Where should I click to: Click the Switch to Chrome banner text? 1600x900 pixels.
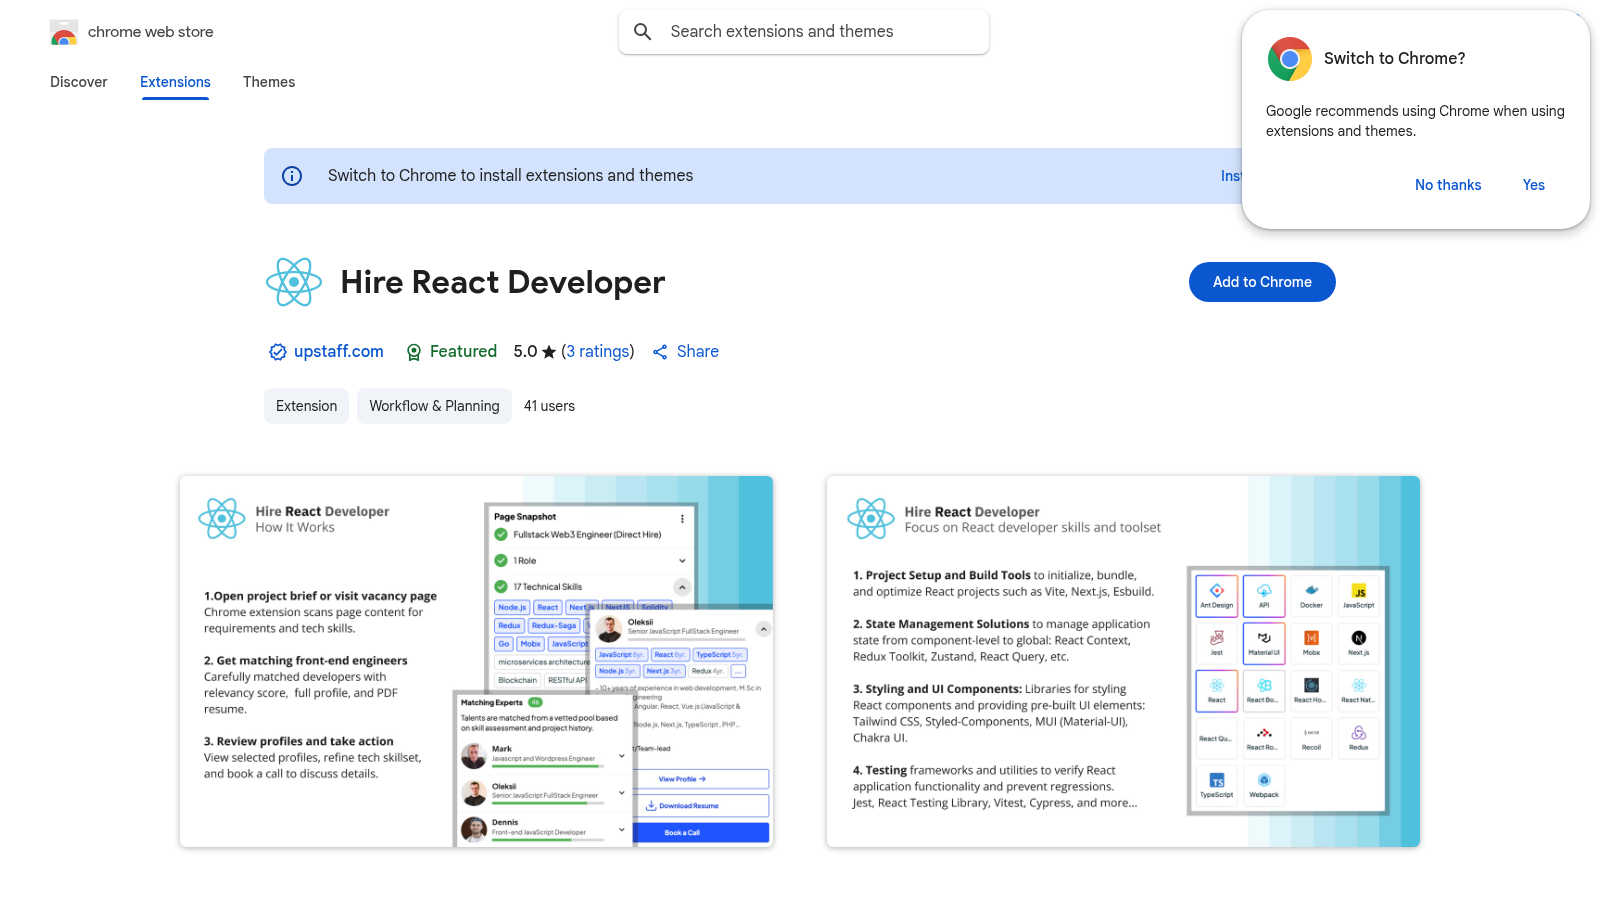pos(510,176)
